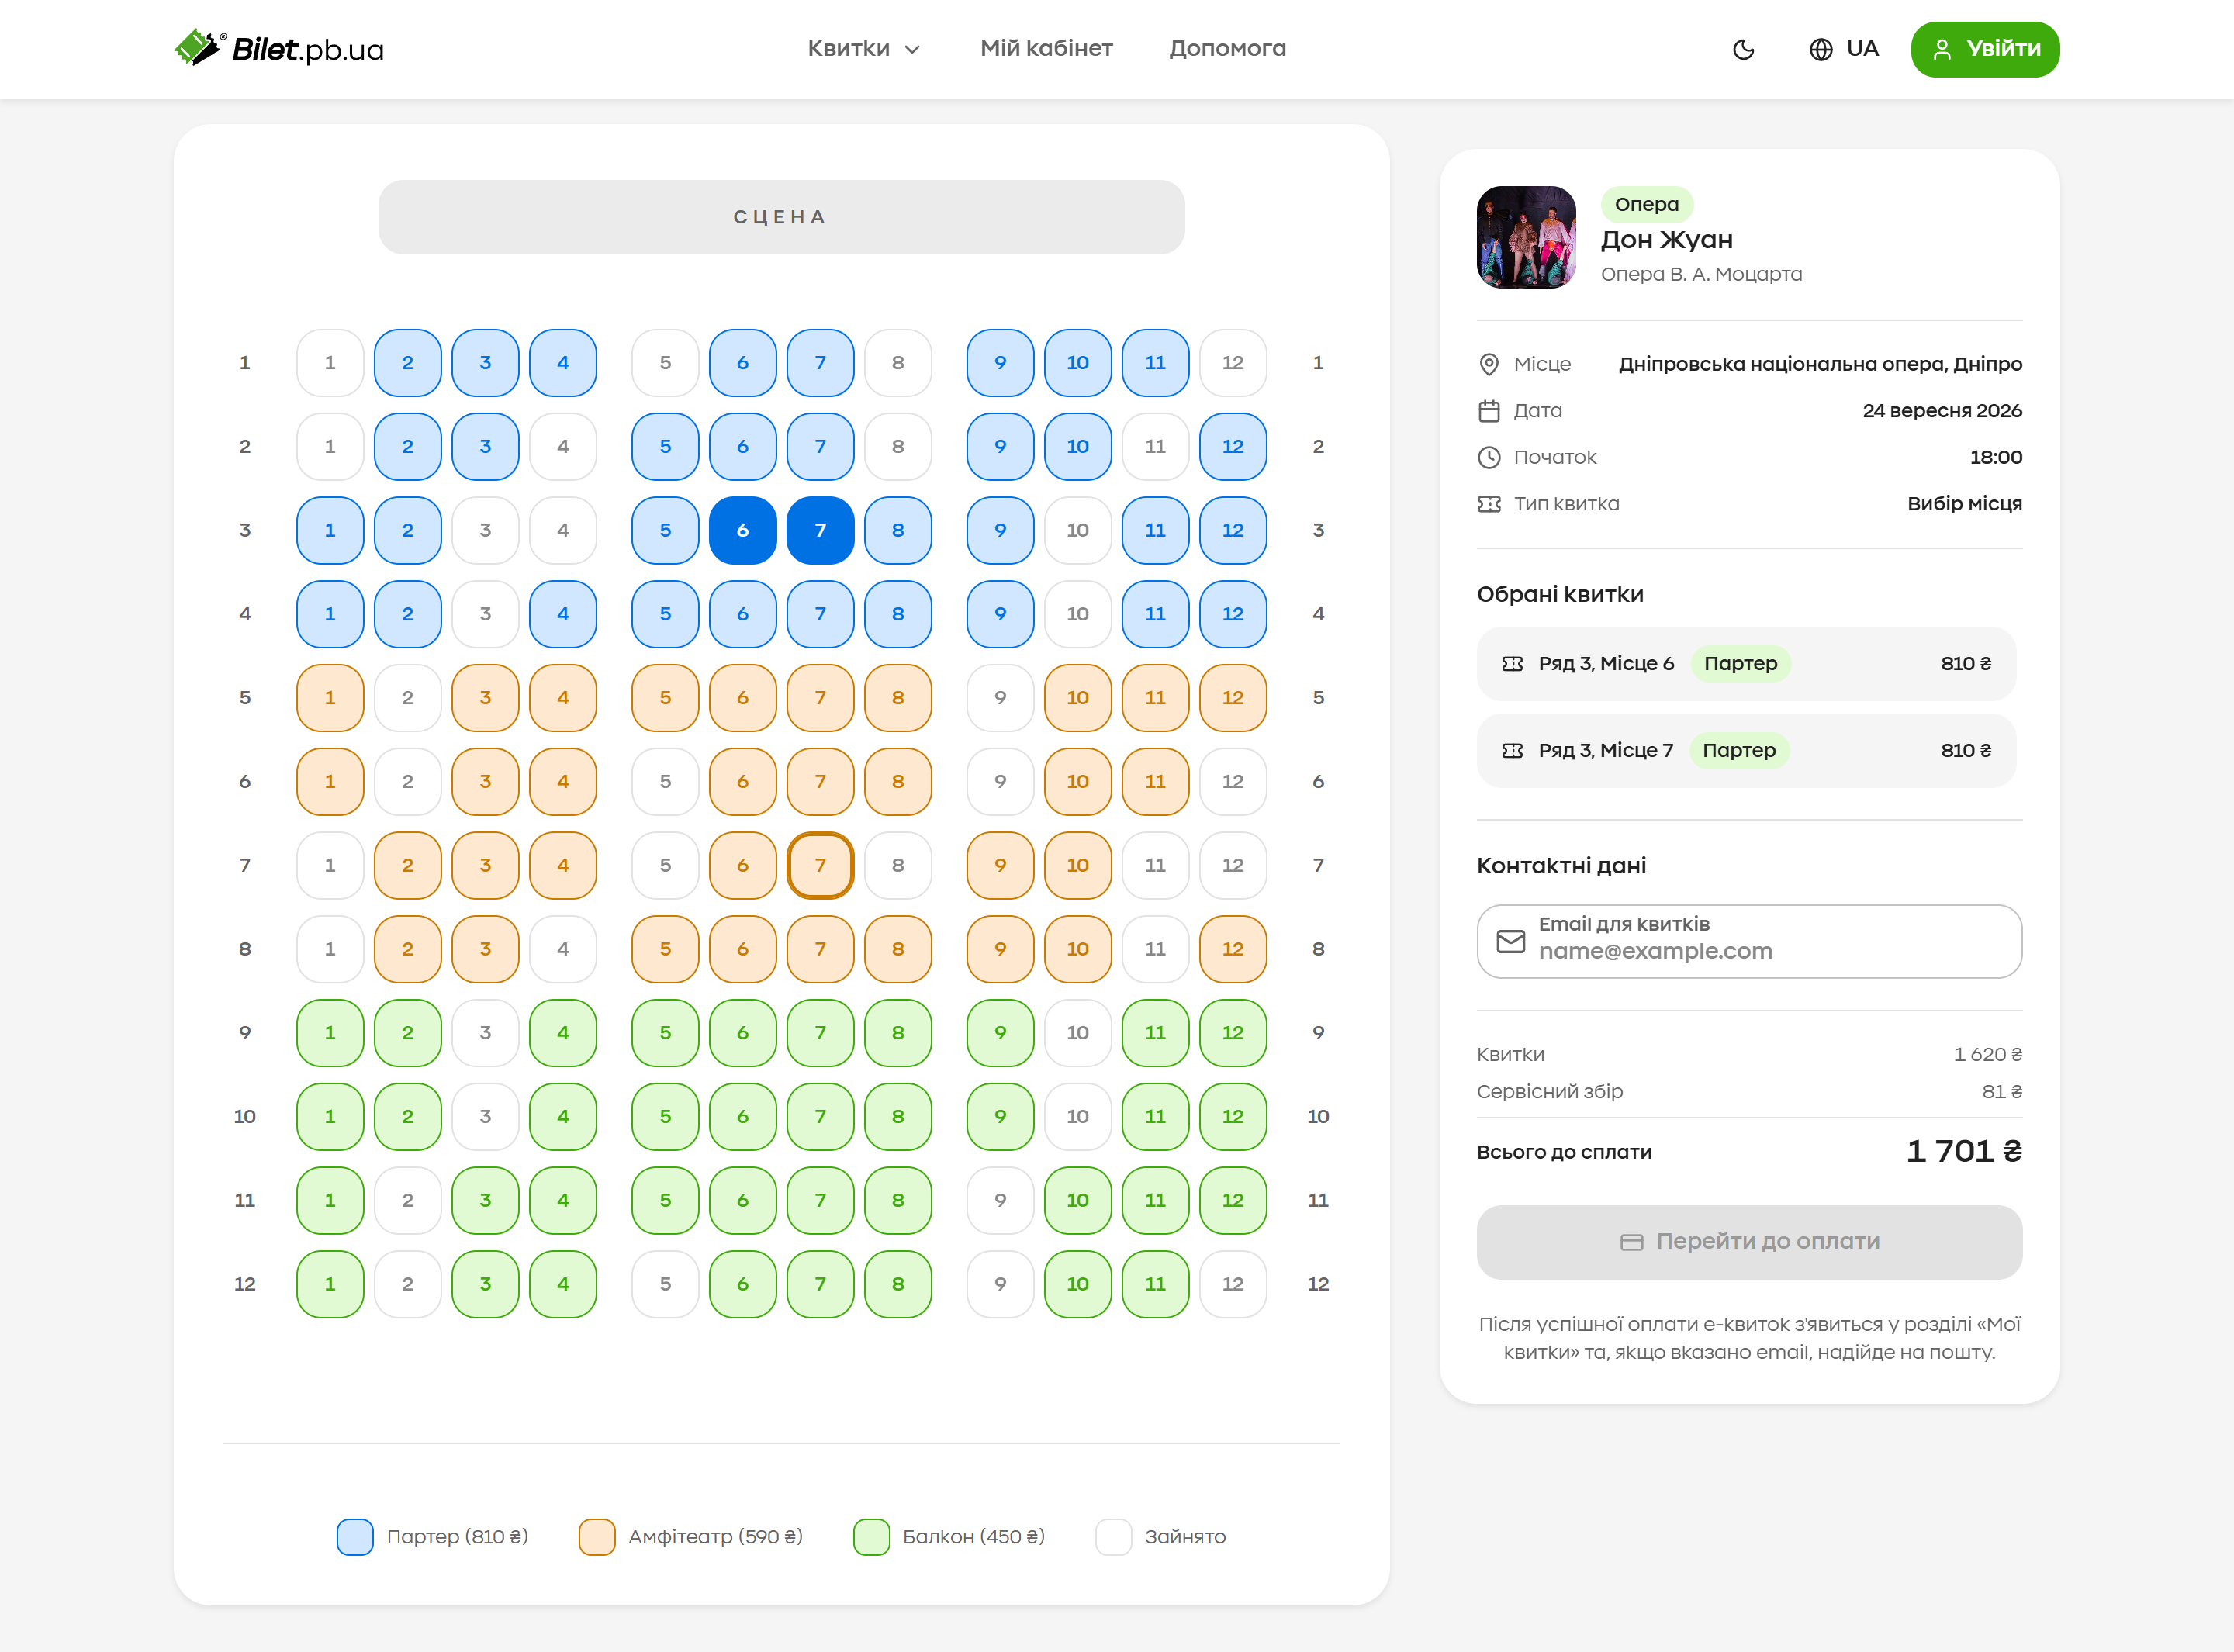Image resolution: width=2234 pixels, height=1652 pixels.
Task: Open the UA language selector
Action: tap(1844, 49)
